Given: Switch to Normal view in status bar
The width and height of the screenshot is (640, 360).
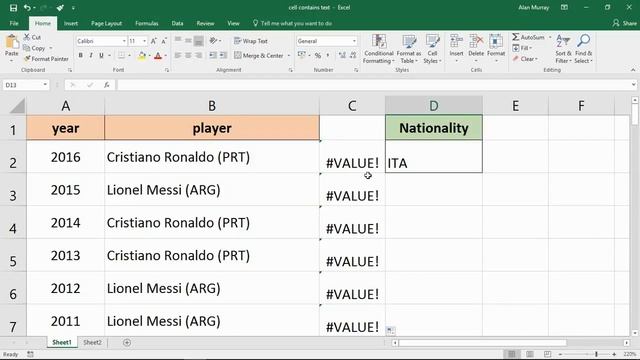Looking at the screenshot, I should click(511, 354).
